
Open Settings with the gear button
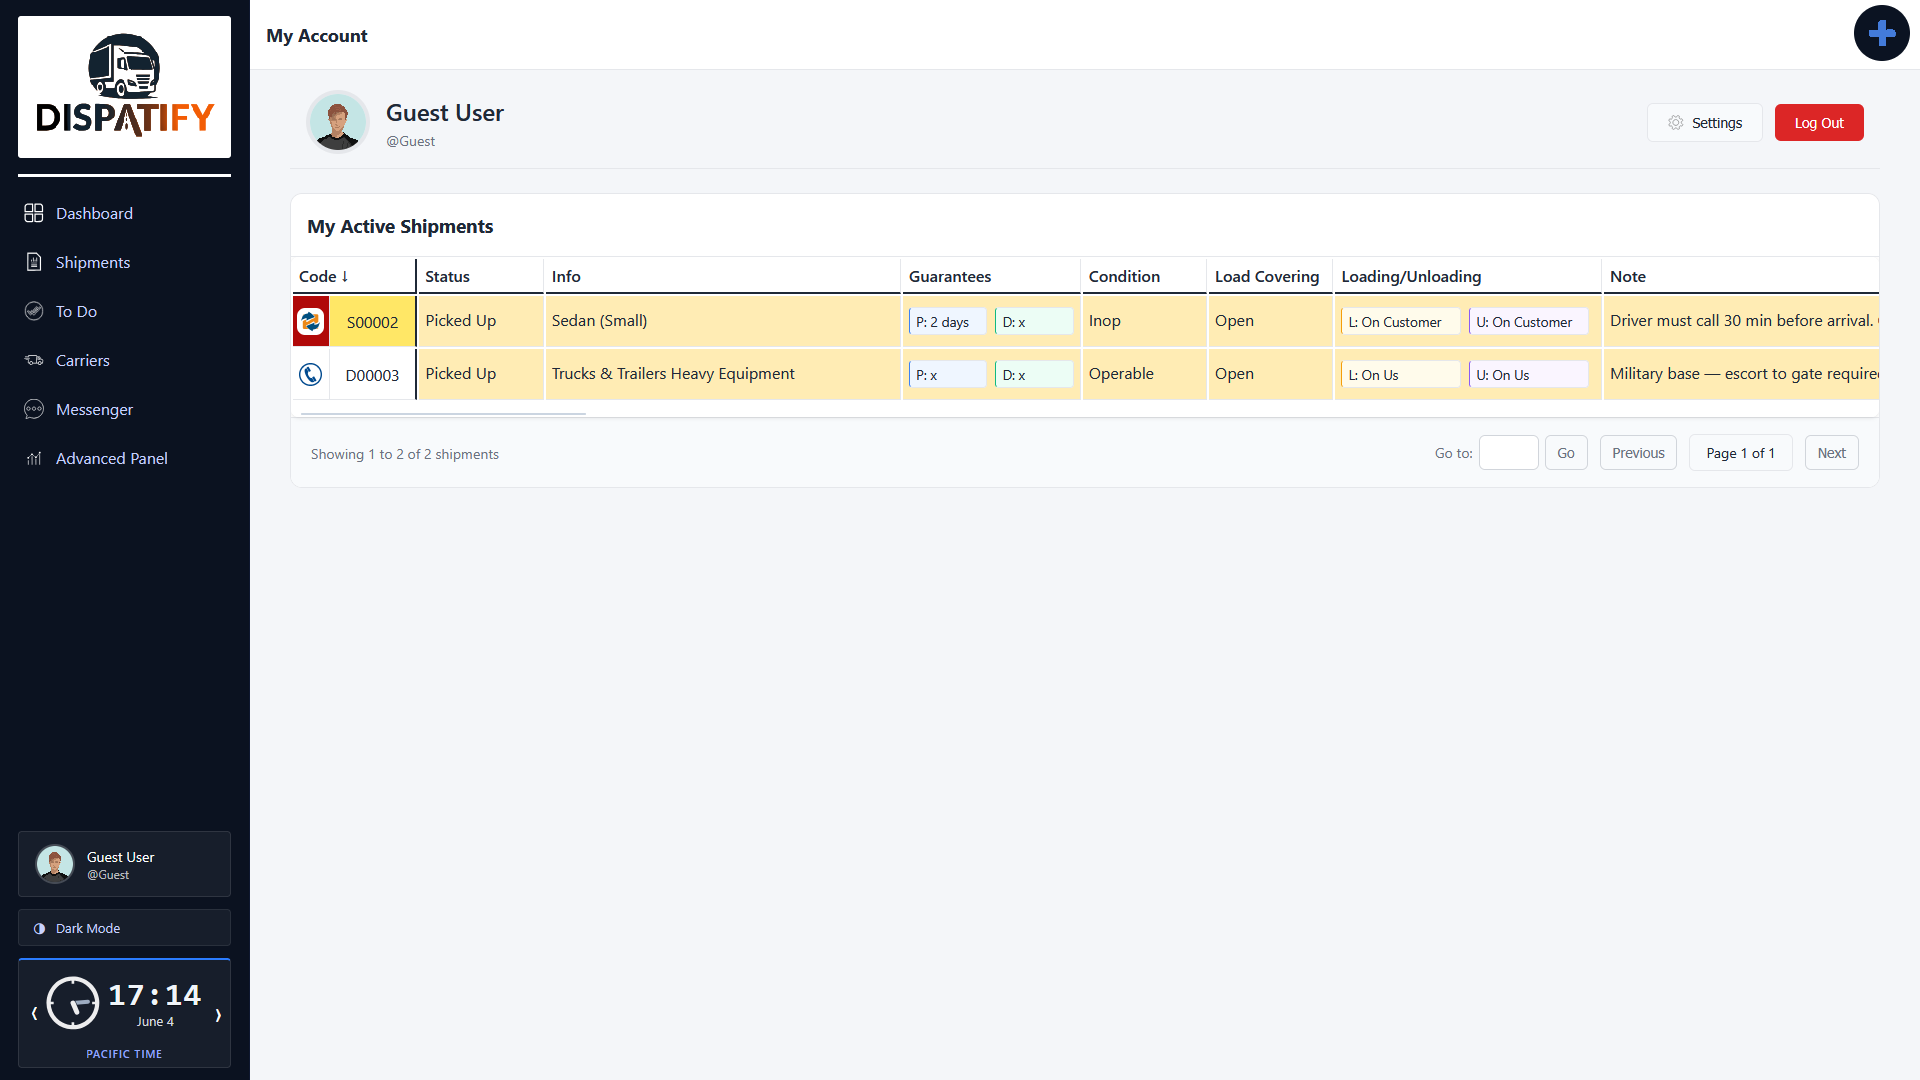pos(1704,123)
